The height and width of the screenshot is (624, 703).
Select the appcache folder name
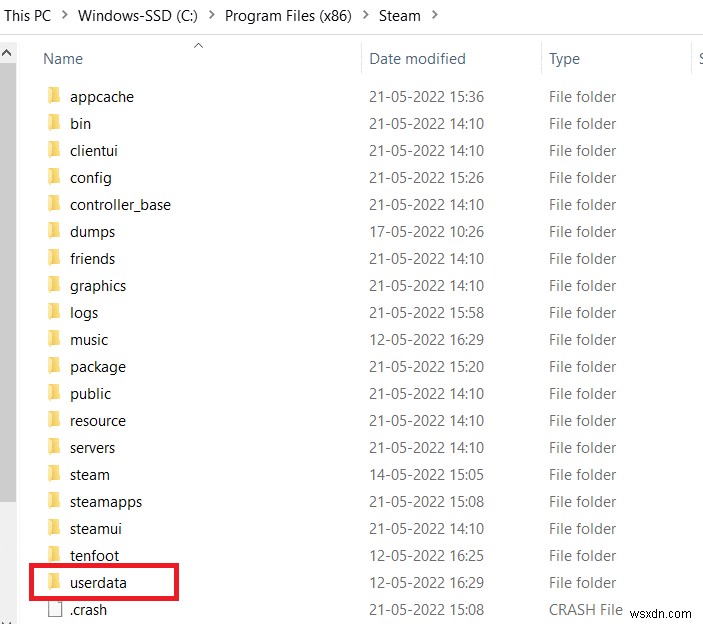(102, 97)
